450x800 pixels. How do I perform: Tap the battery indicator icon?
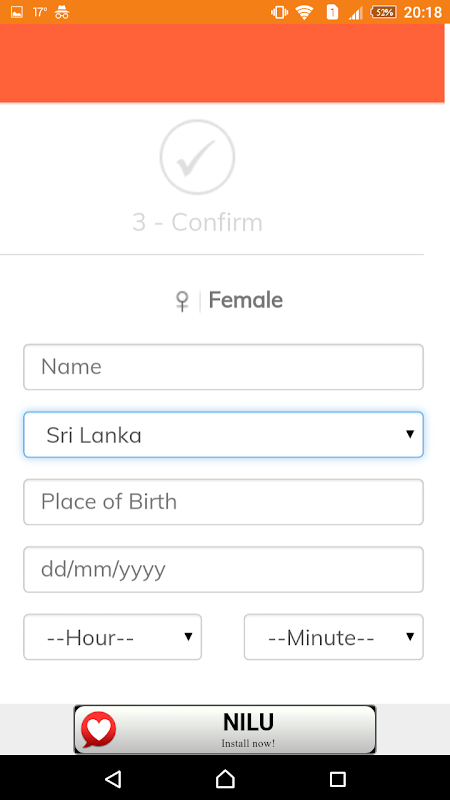[x=383, y=12]
